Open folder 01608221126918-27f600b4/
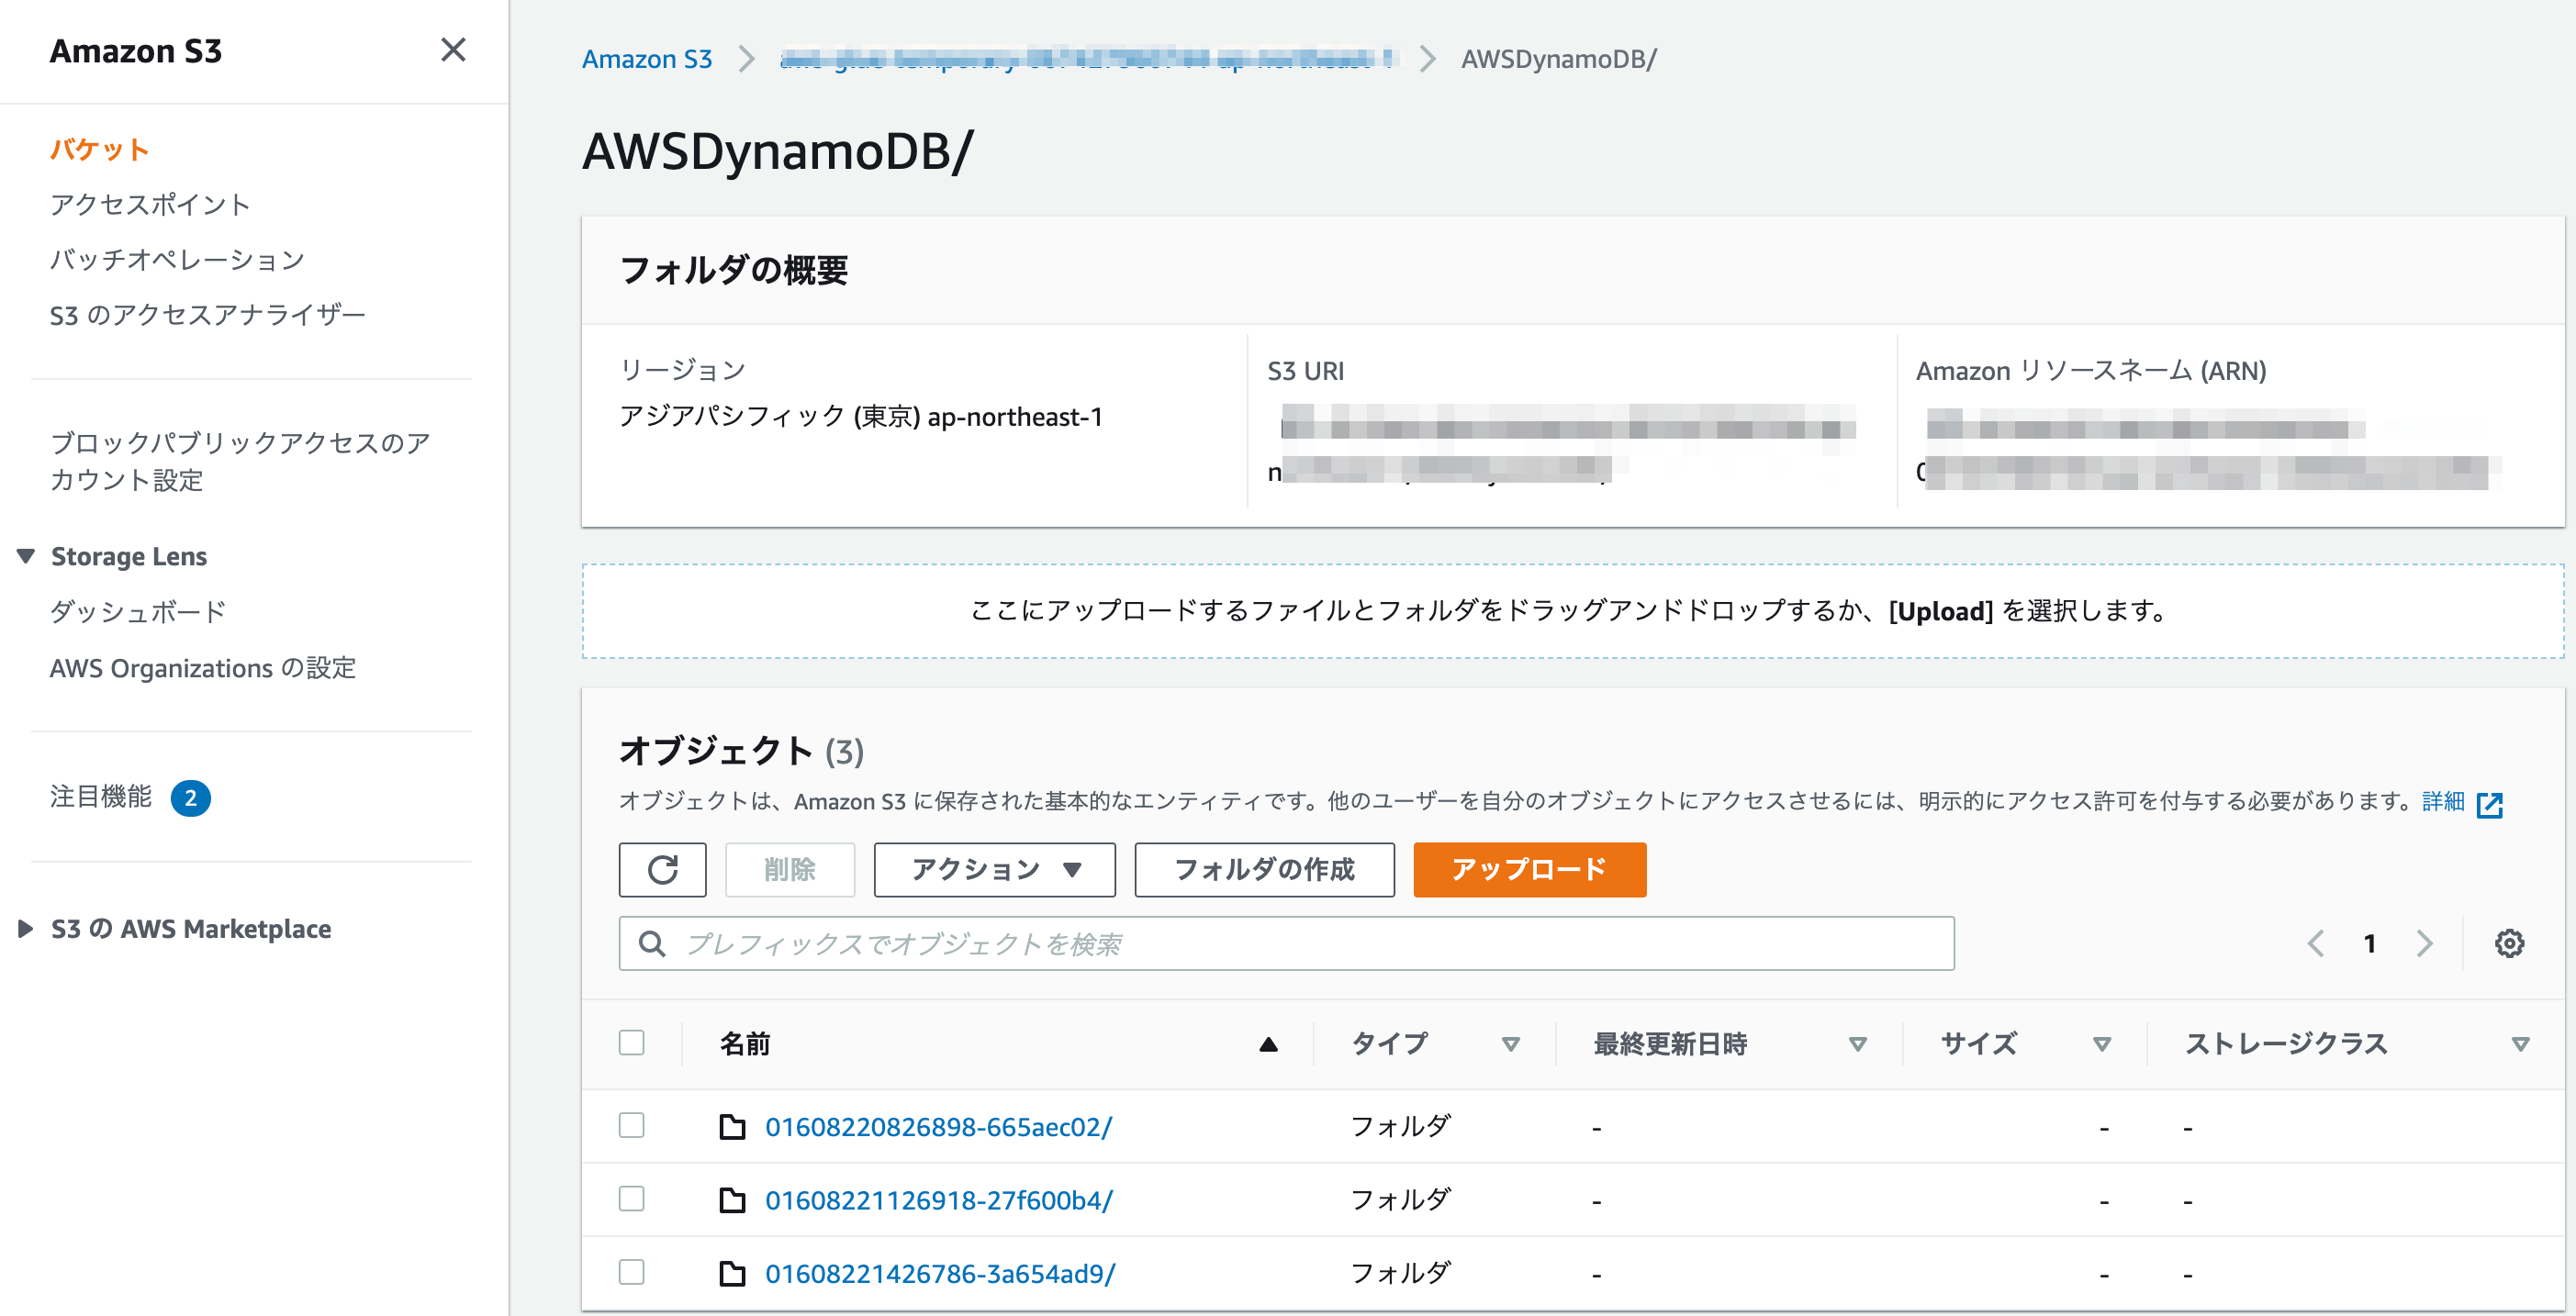This screenshot has width=2576, height=1316. pyautogui.click(x=938, y=1200)
